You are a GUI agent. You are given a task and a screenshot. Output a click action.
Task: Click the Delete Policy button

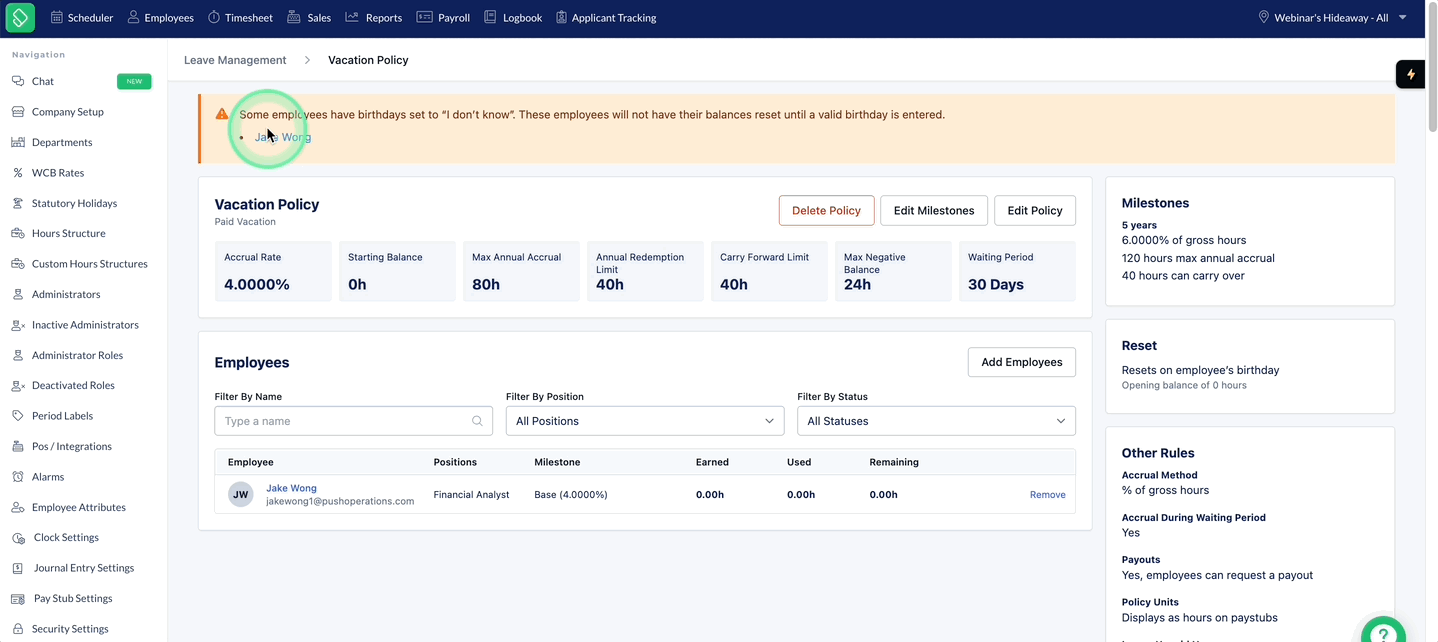click(x=826, y=210)
